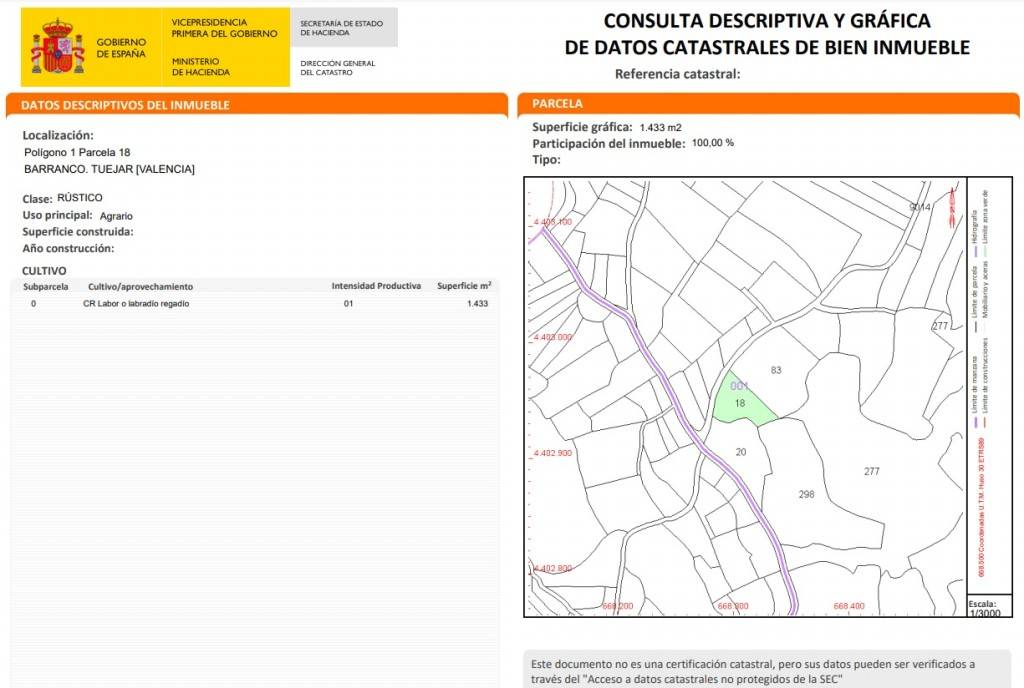Viewport: 1024px width, 688px height.
Task: Select parcel 298 on the cadastral map
Action: point(807,494)
